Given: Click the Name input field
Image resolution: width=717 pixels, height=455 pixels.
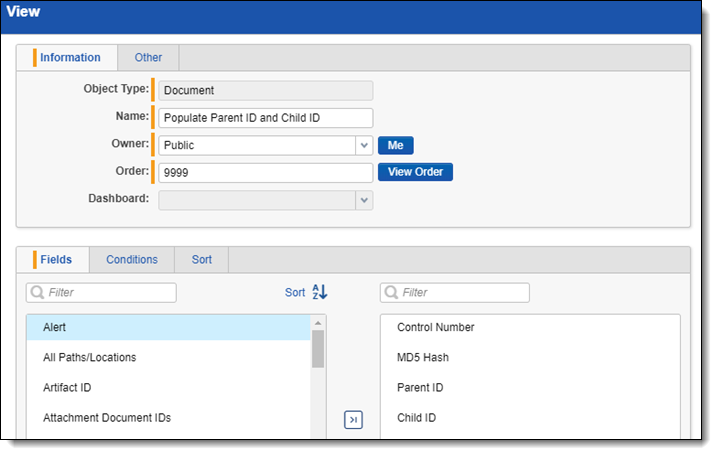Looking at the screenshot, I should point(265,118).
